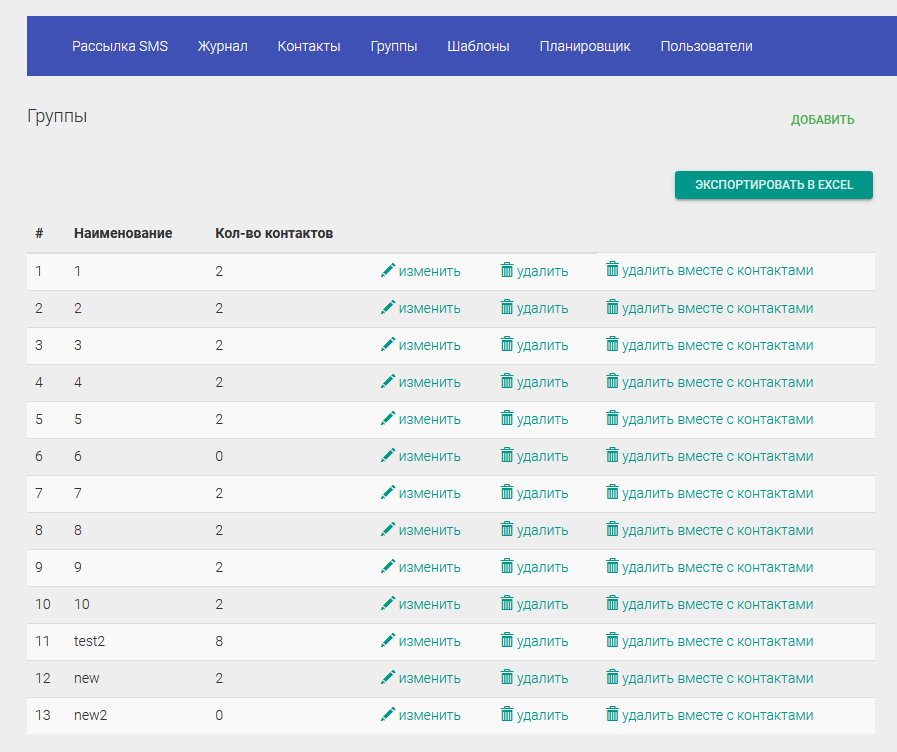Navigate to Пользователи section
This screenshot has width=897, height=752.
pos(706,46)
